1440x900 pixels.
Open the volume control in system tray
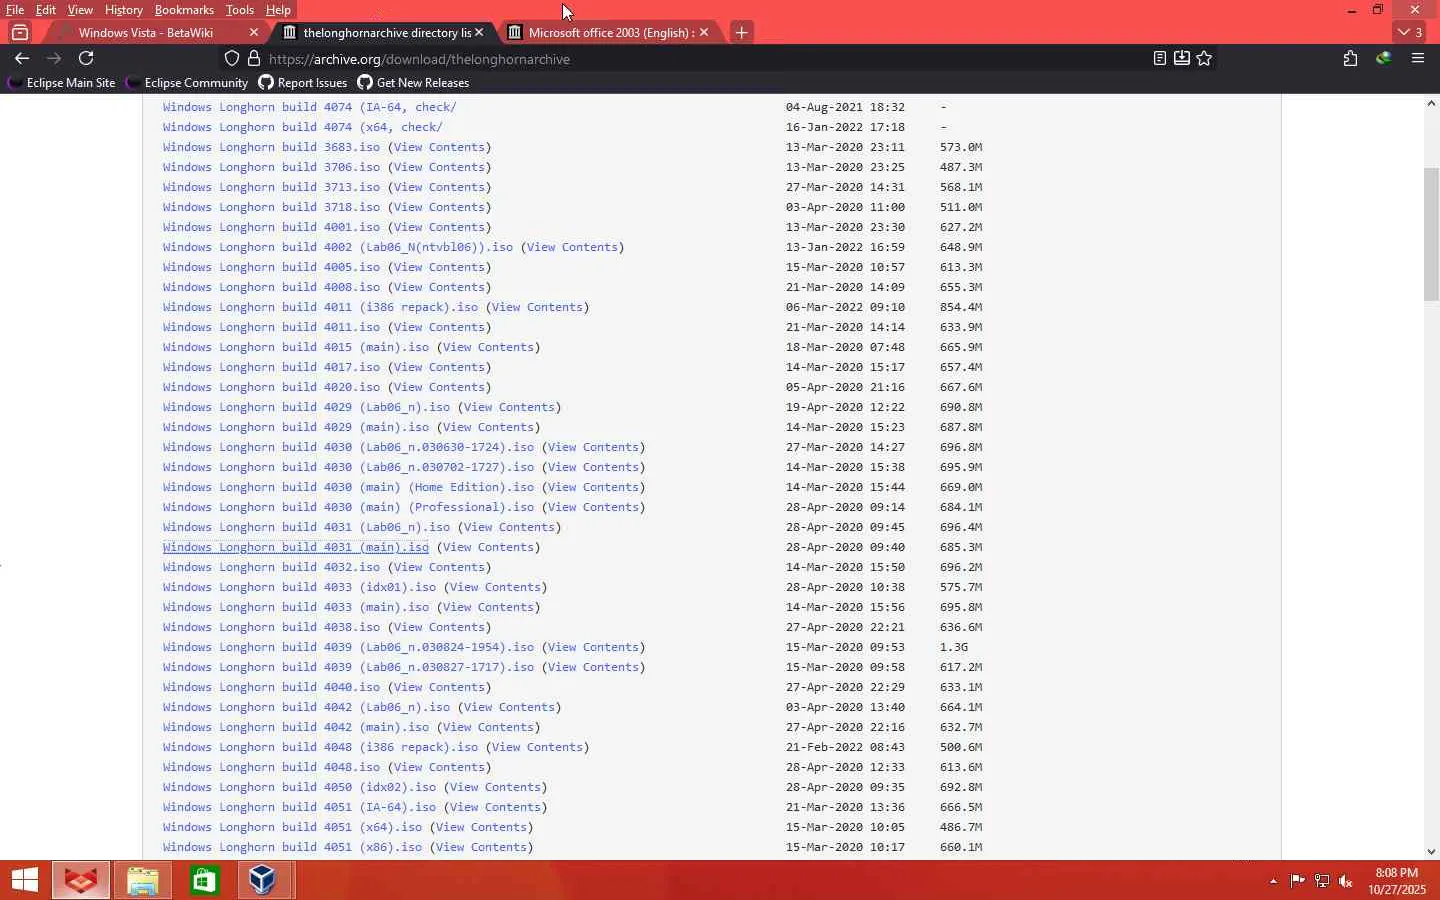(x=1346, y=881)
